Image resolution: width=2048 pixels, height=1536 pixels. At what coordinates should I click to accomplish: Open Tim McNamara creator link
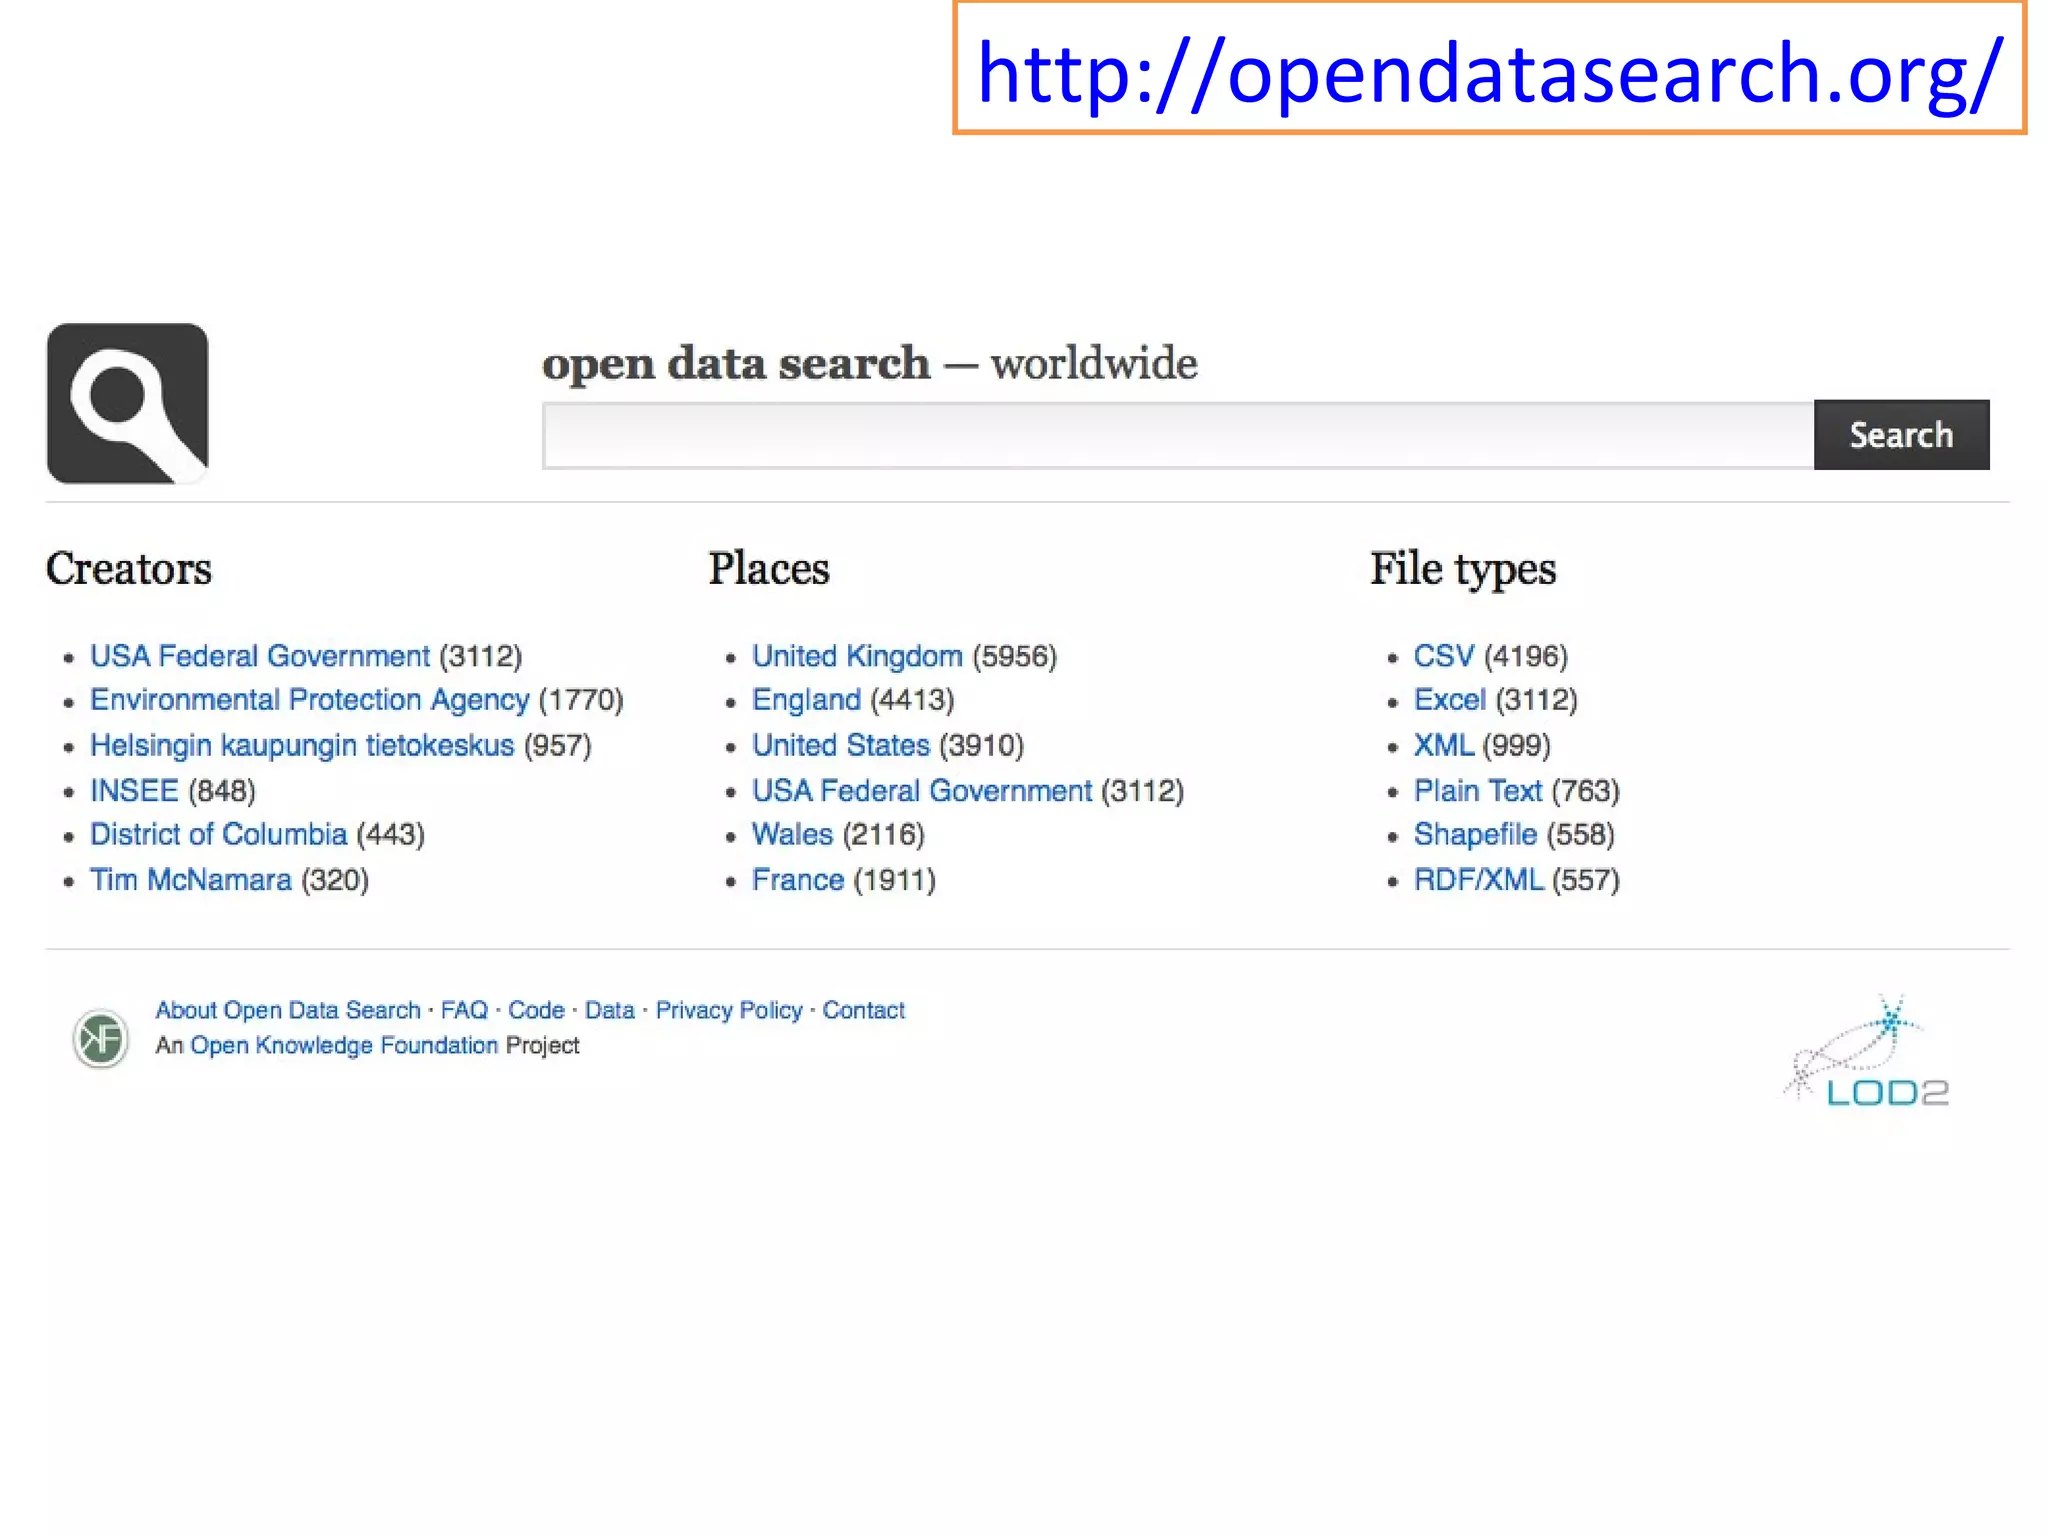click(191, 880)
